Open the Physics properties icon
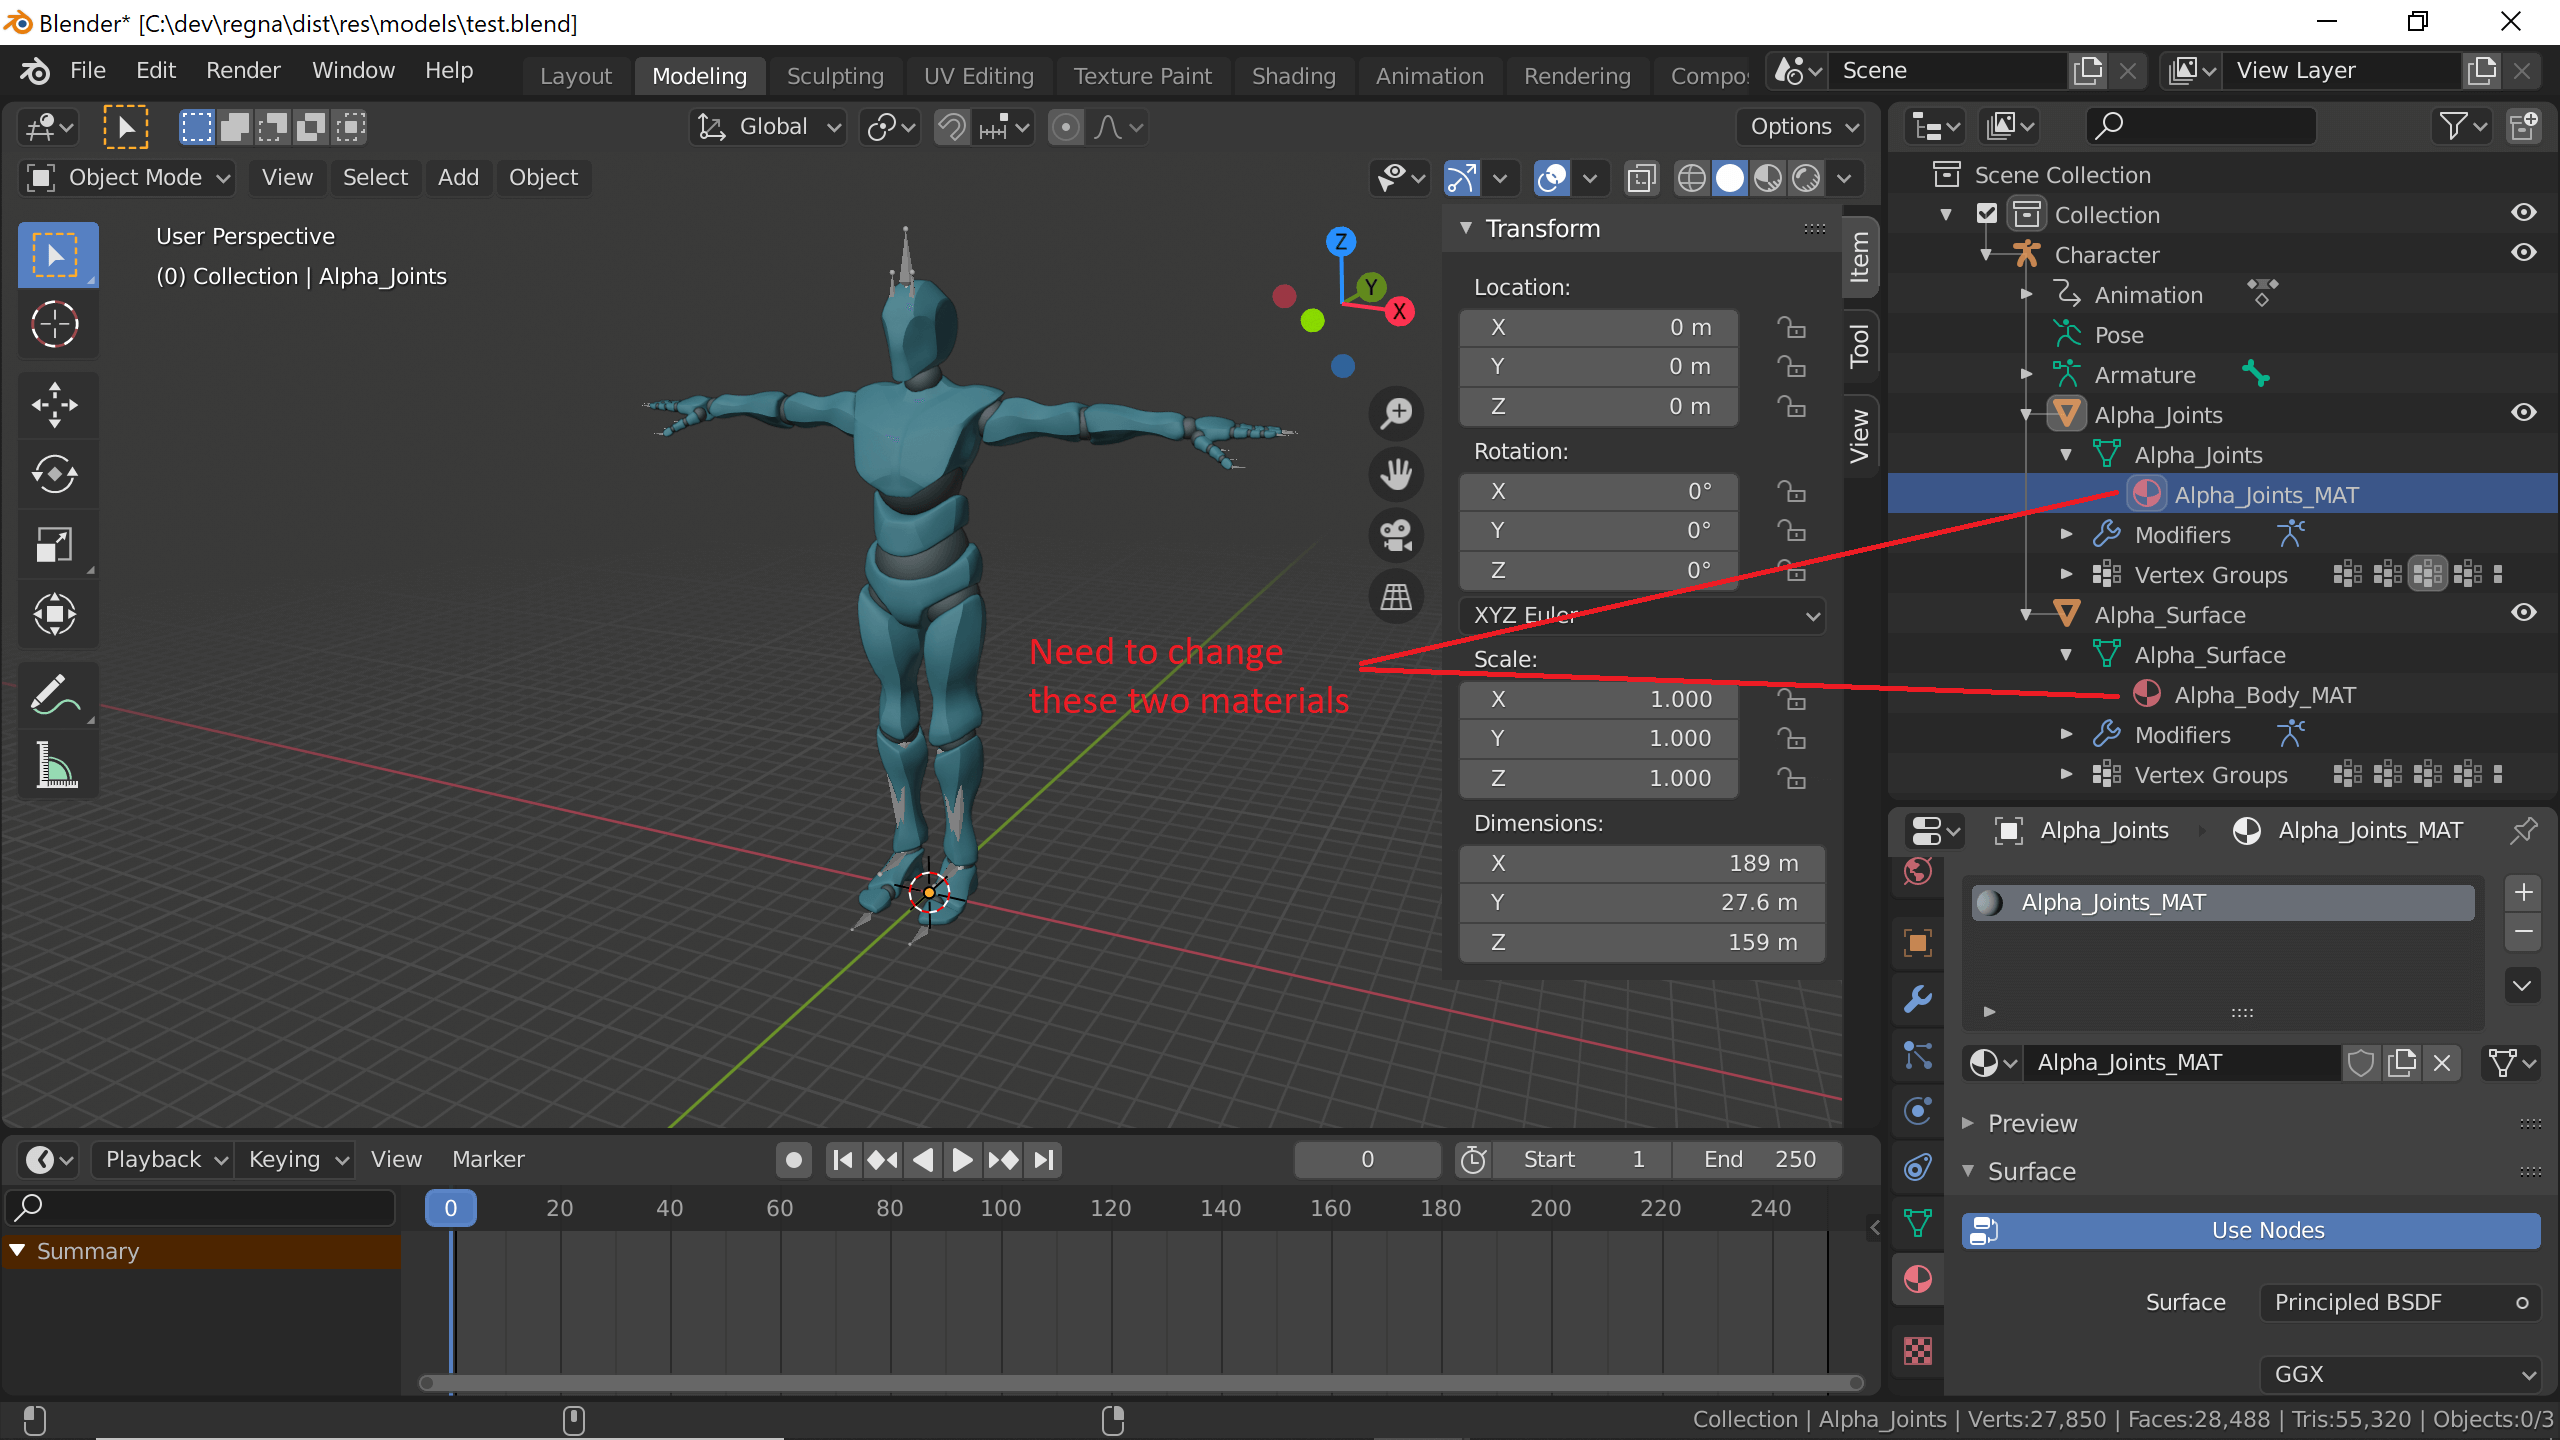The image size is (2560, 1440). [1917, 1110]
